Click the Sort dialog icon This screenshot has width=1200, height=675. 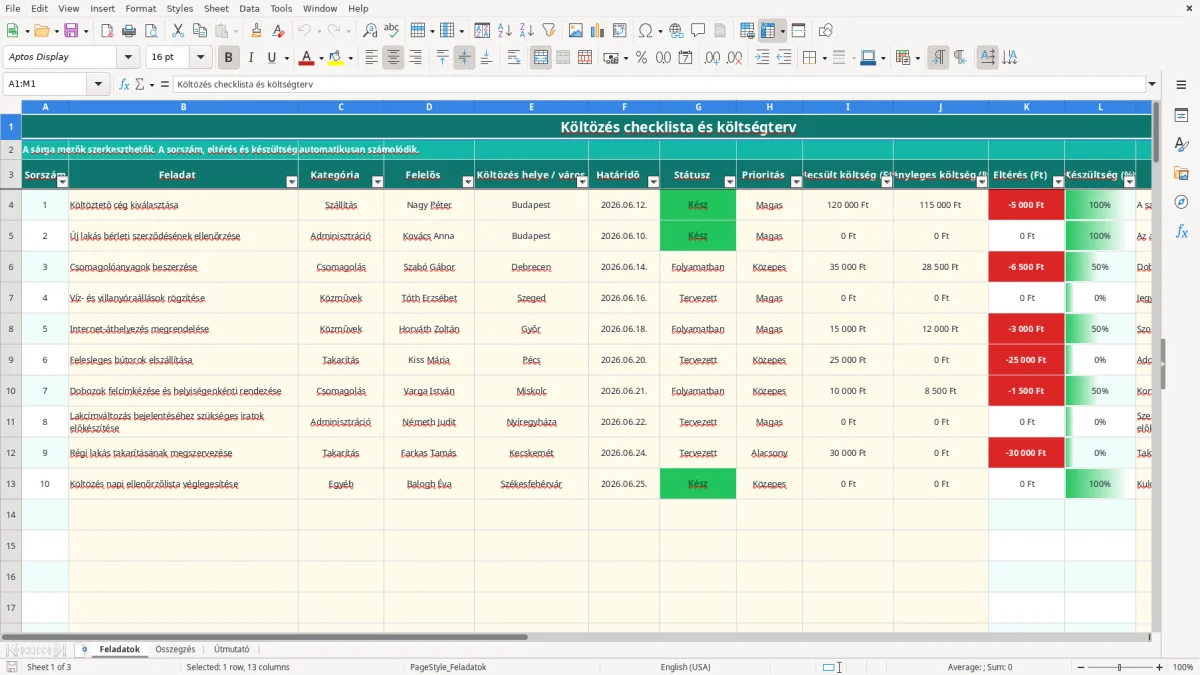[x=482, y=31]
